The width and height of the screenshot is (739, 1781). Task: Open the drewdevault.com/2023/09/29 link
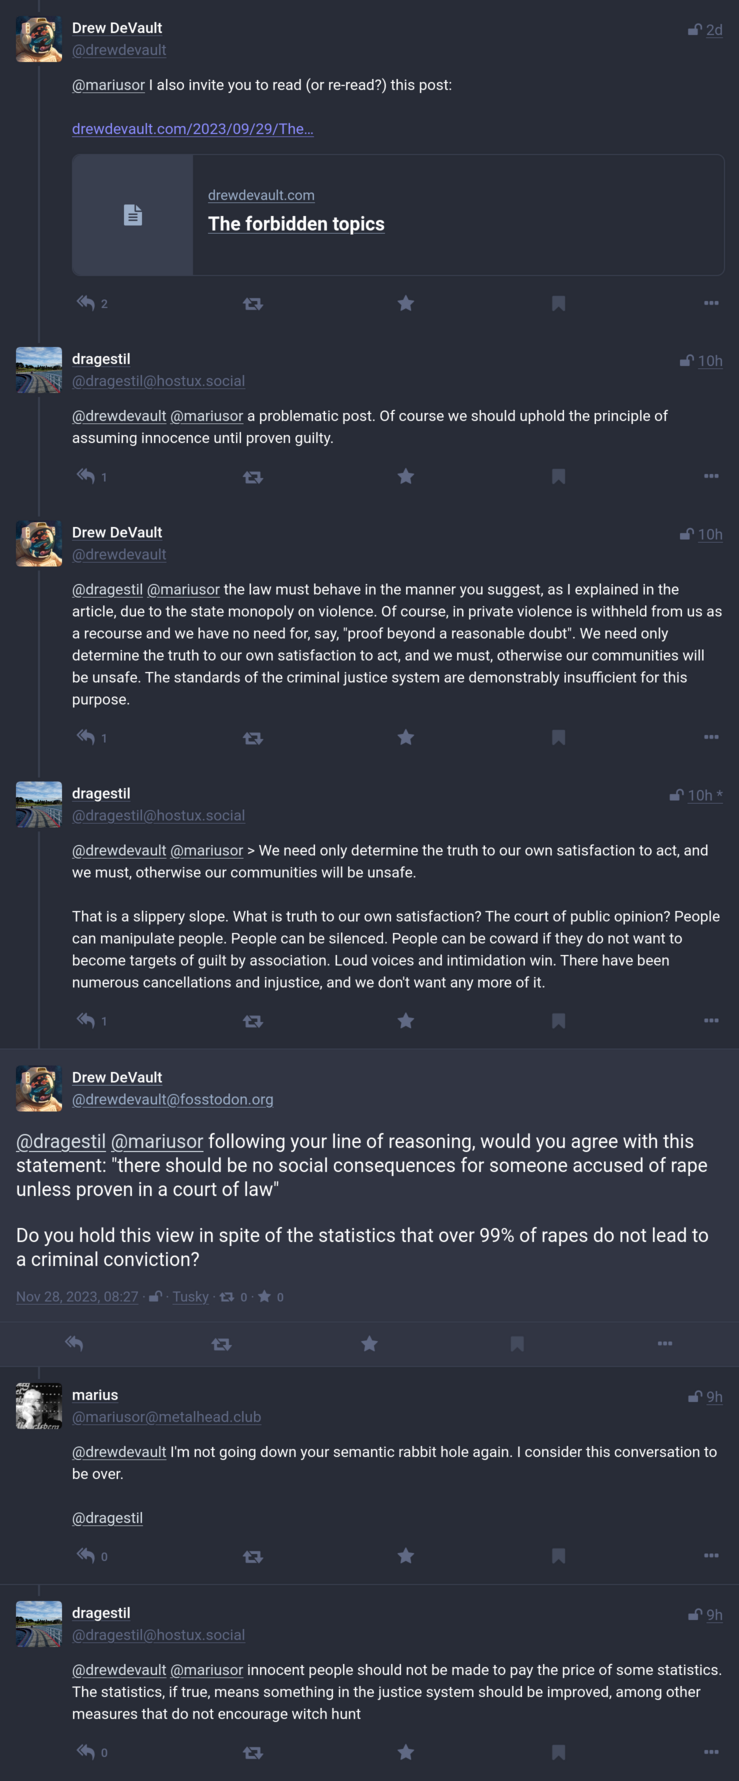pos(193,129)
